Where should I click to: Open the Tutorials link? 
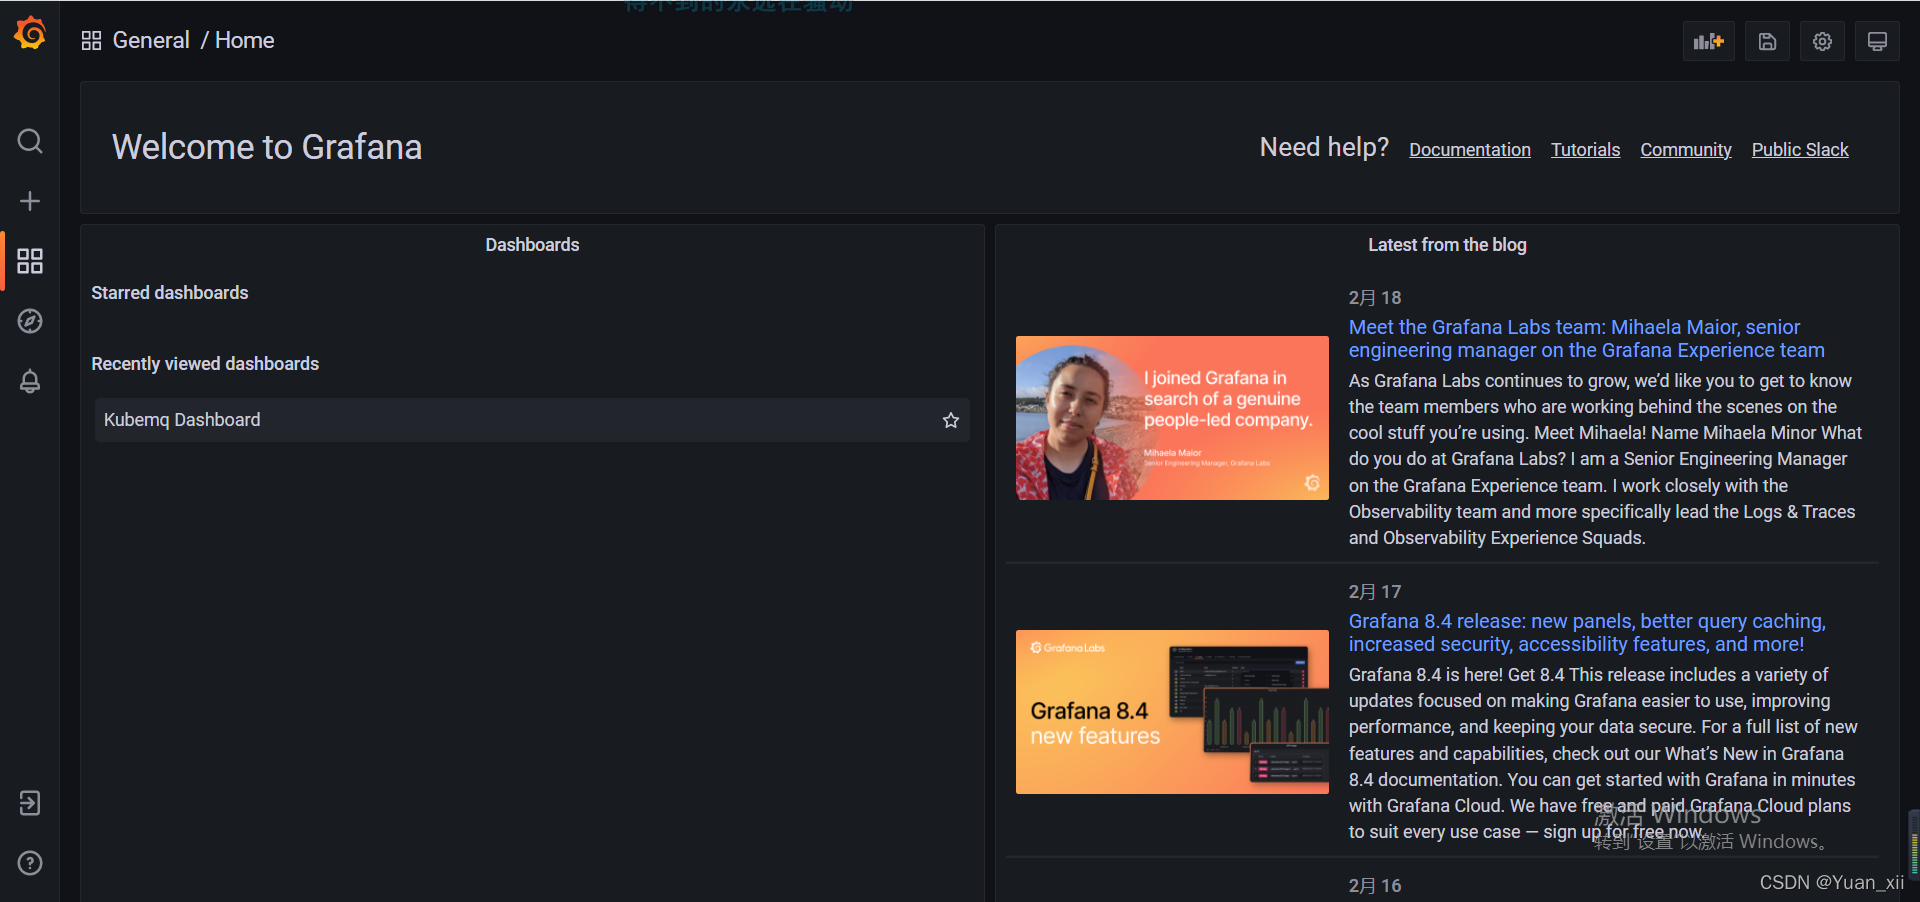pos(1585,150)
